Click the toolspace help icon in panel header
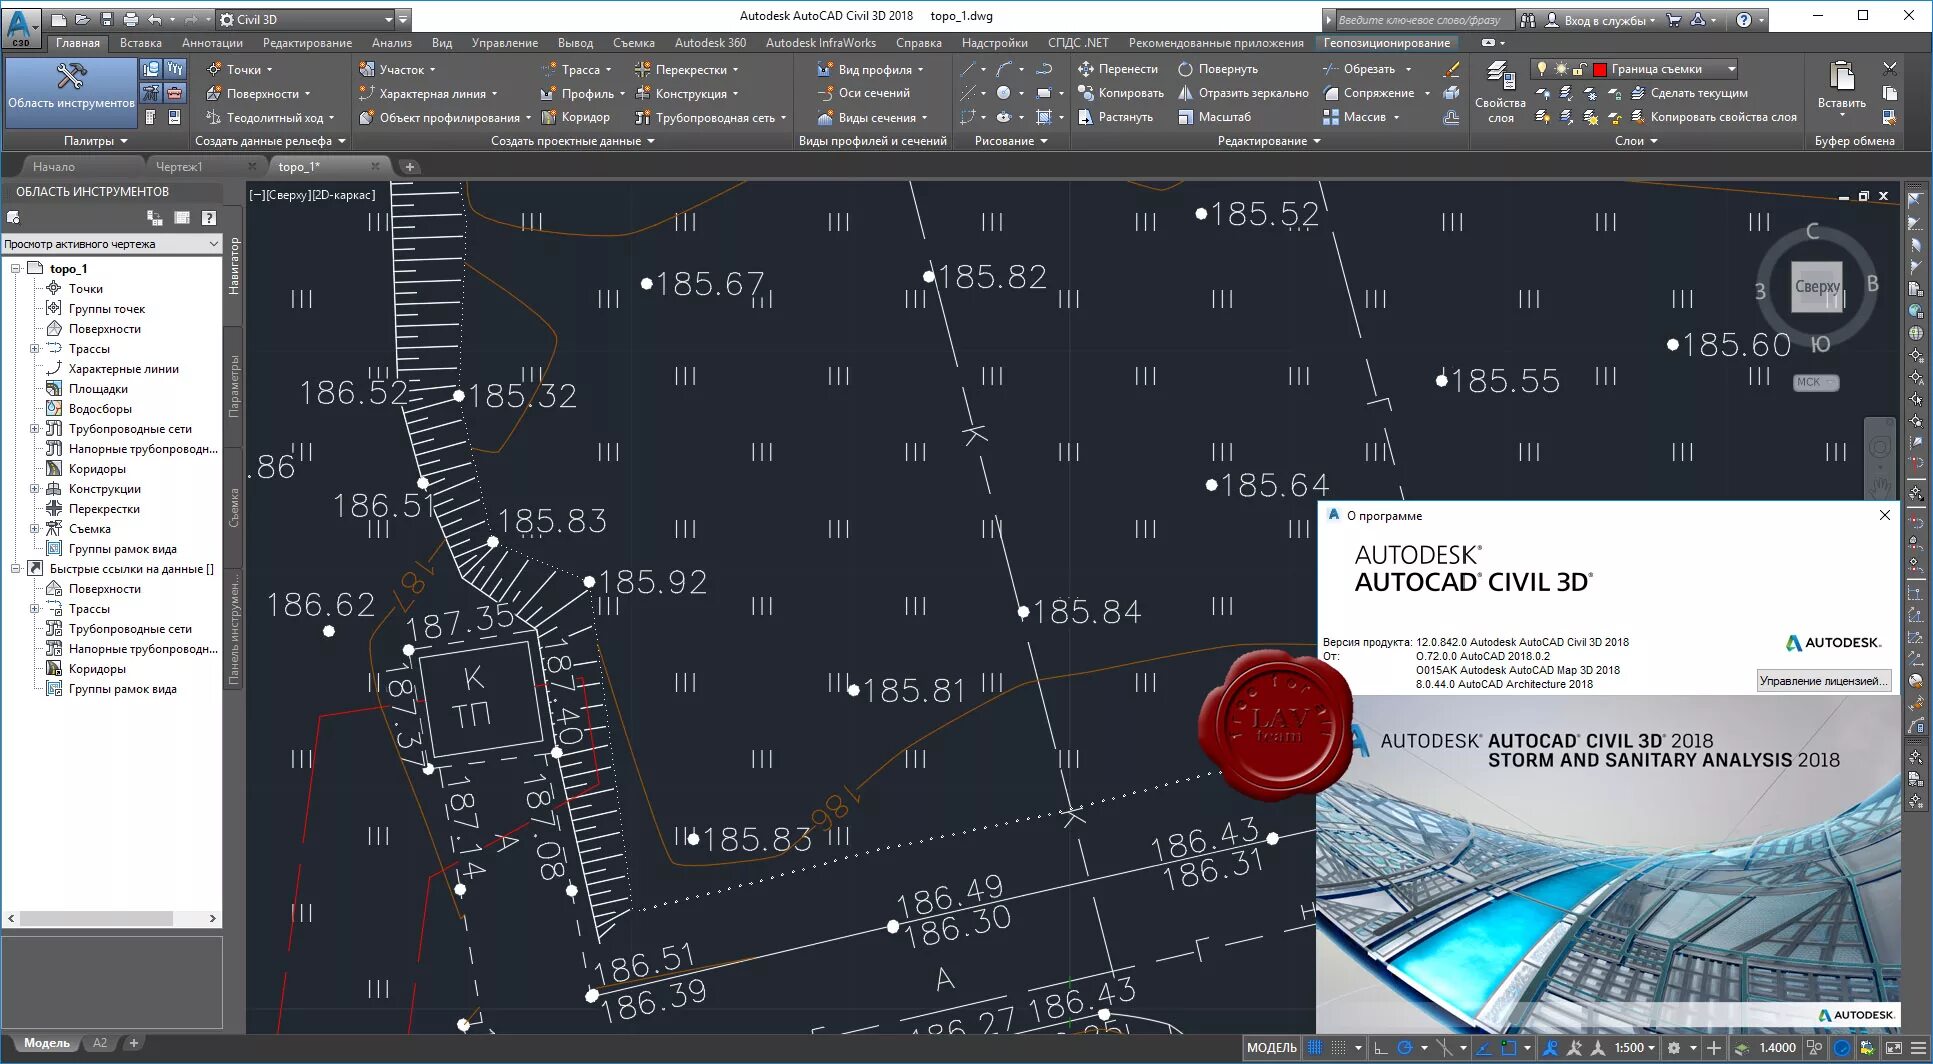 [208, 217]
